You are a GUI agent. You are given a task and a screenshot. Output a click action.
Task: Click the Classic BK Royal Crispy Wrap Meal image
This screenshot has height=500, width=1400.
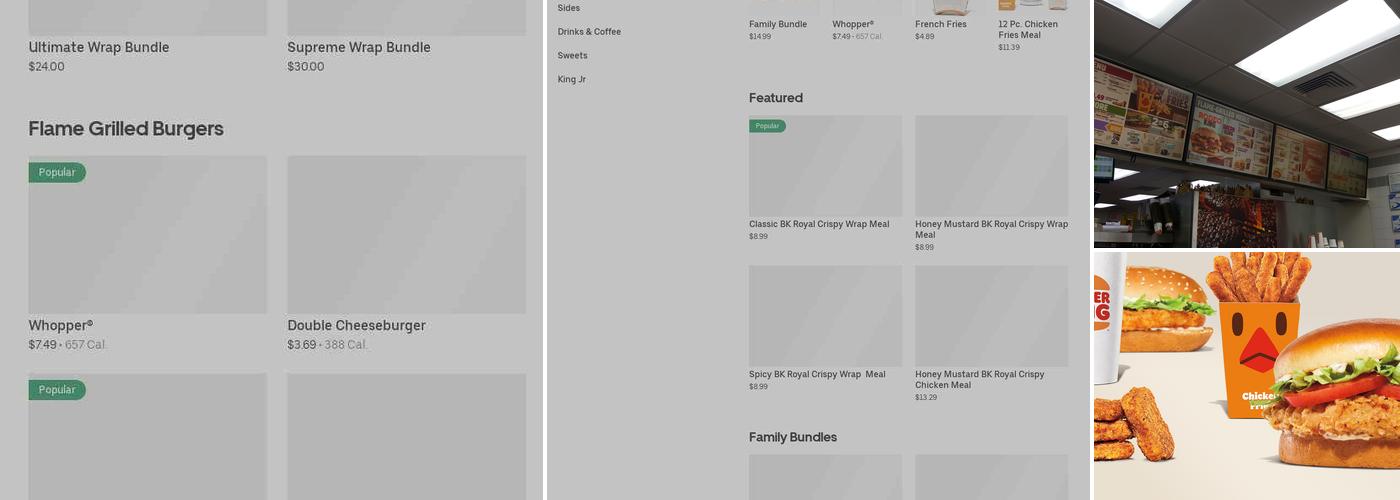tap(825, 165)
